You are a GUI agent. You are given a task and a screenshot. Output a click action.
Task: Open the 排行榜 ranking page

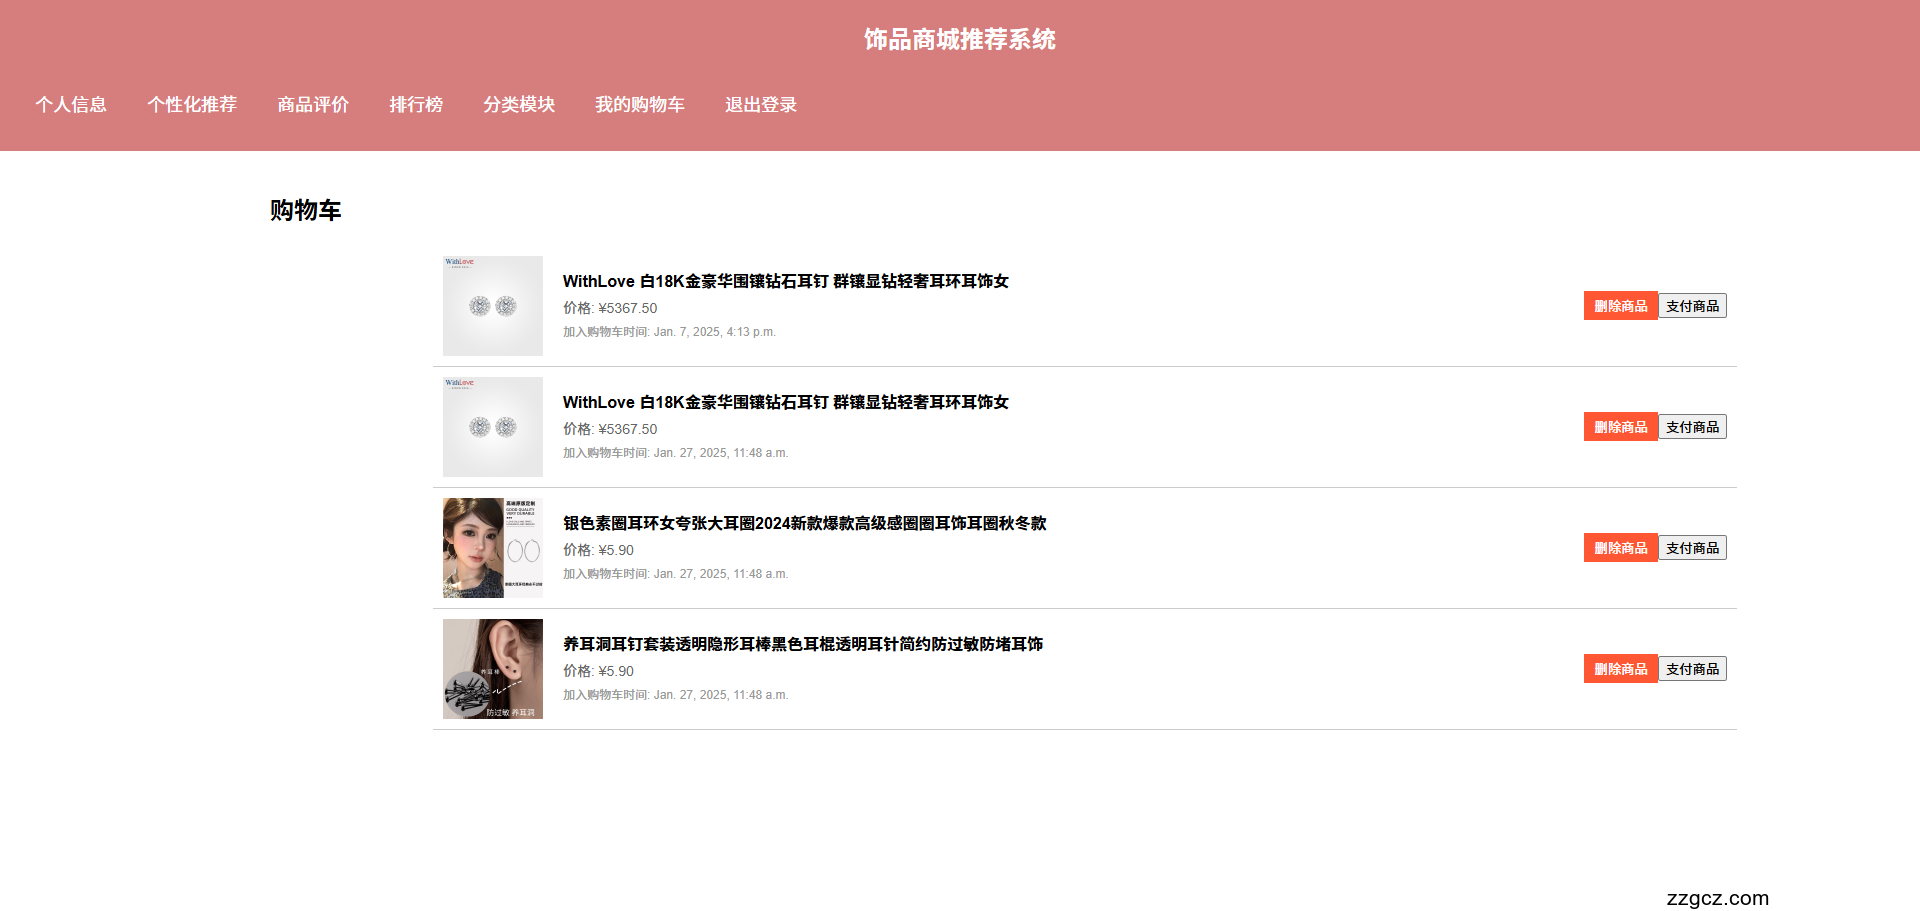tap(416, 104)
